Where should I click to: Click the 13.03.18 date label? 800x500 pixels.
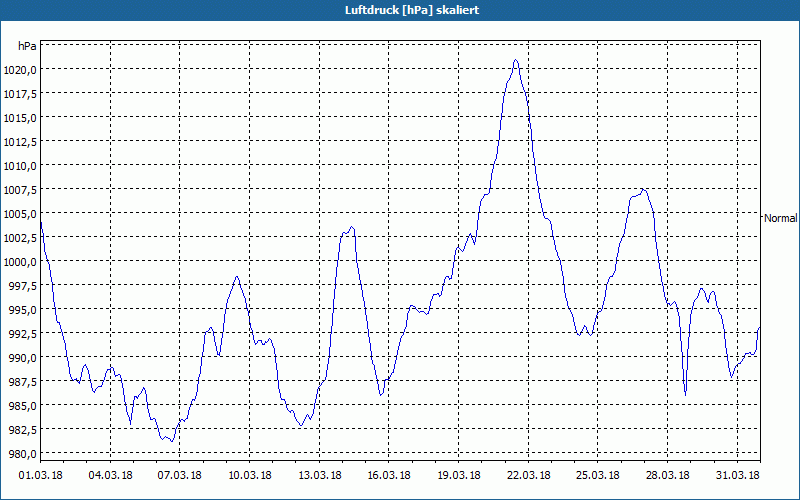[319, 475]
